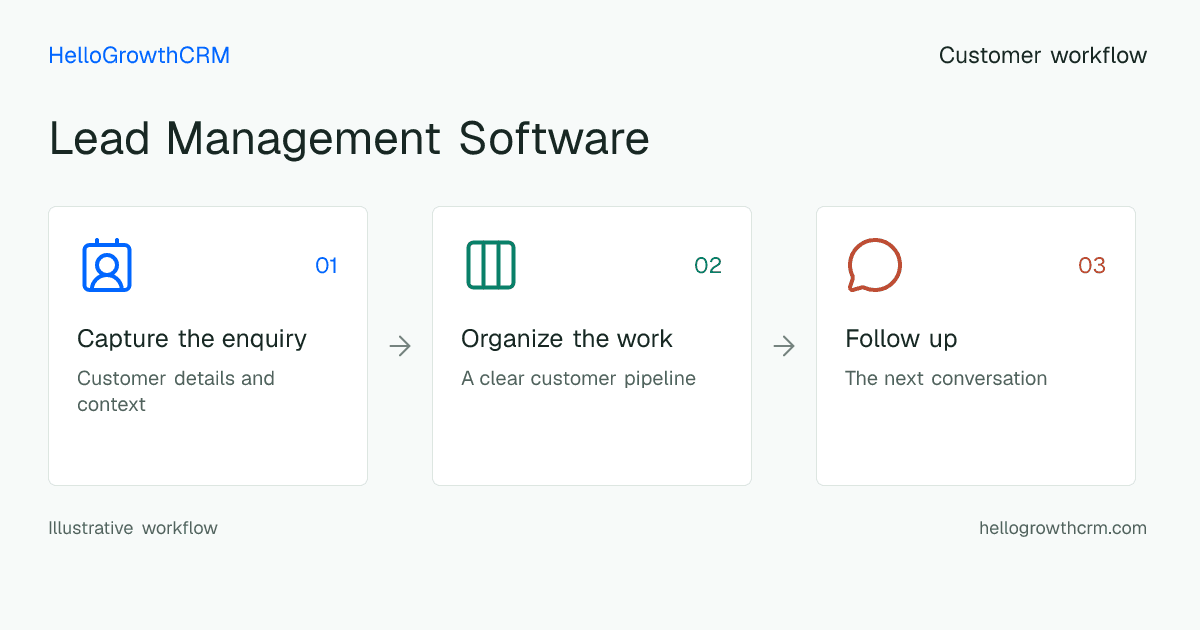Click the Illustrative workflow footer note
Viewport: 1200px width, 630px height.
133,528
